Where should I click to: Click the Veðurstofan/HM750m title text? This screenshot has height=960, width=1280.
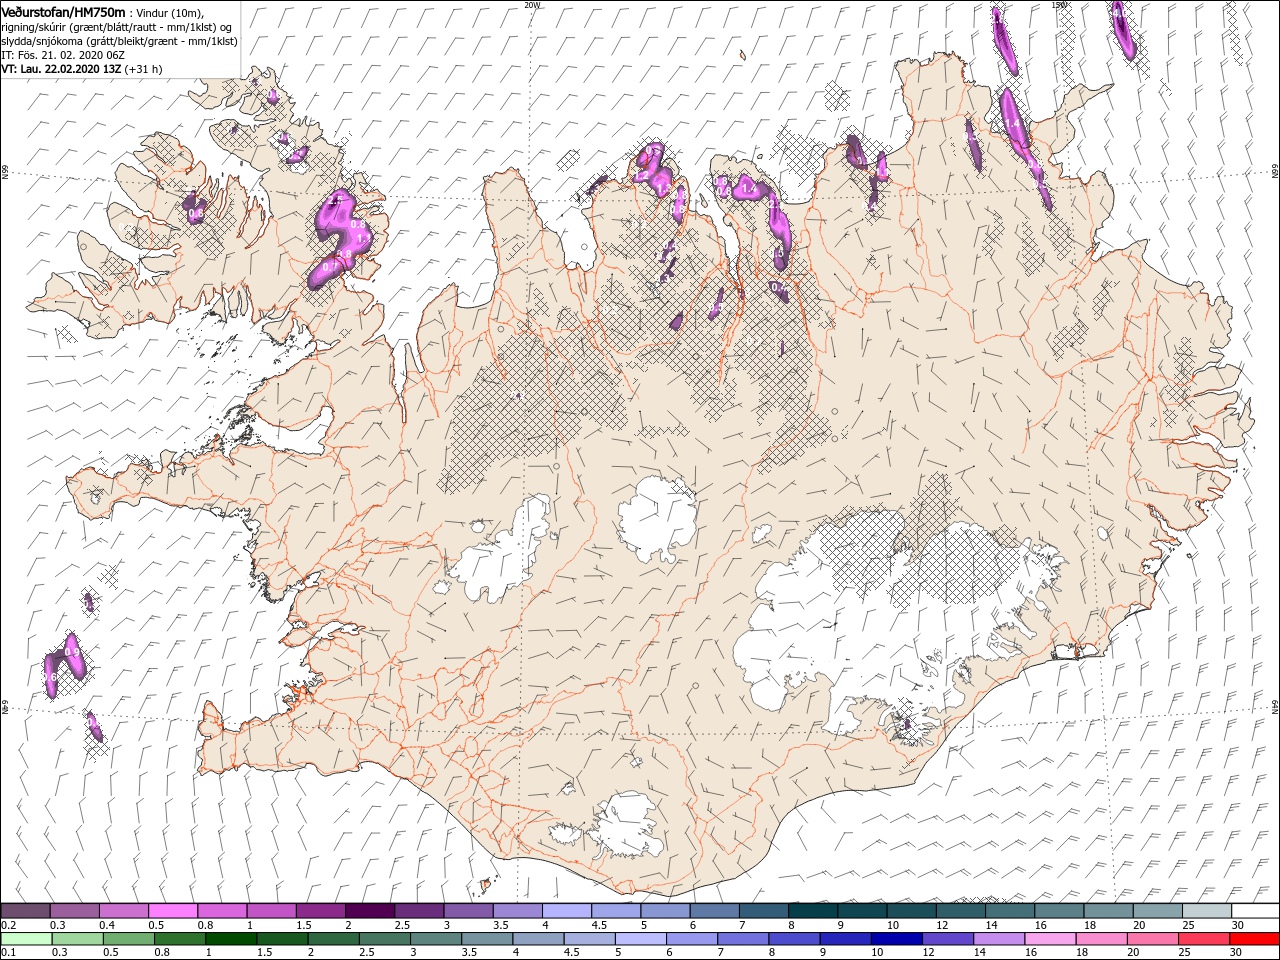tap(64, 11)
